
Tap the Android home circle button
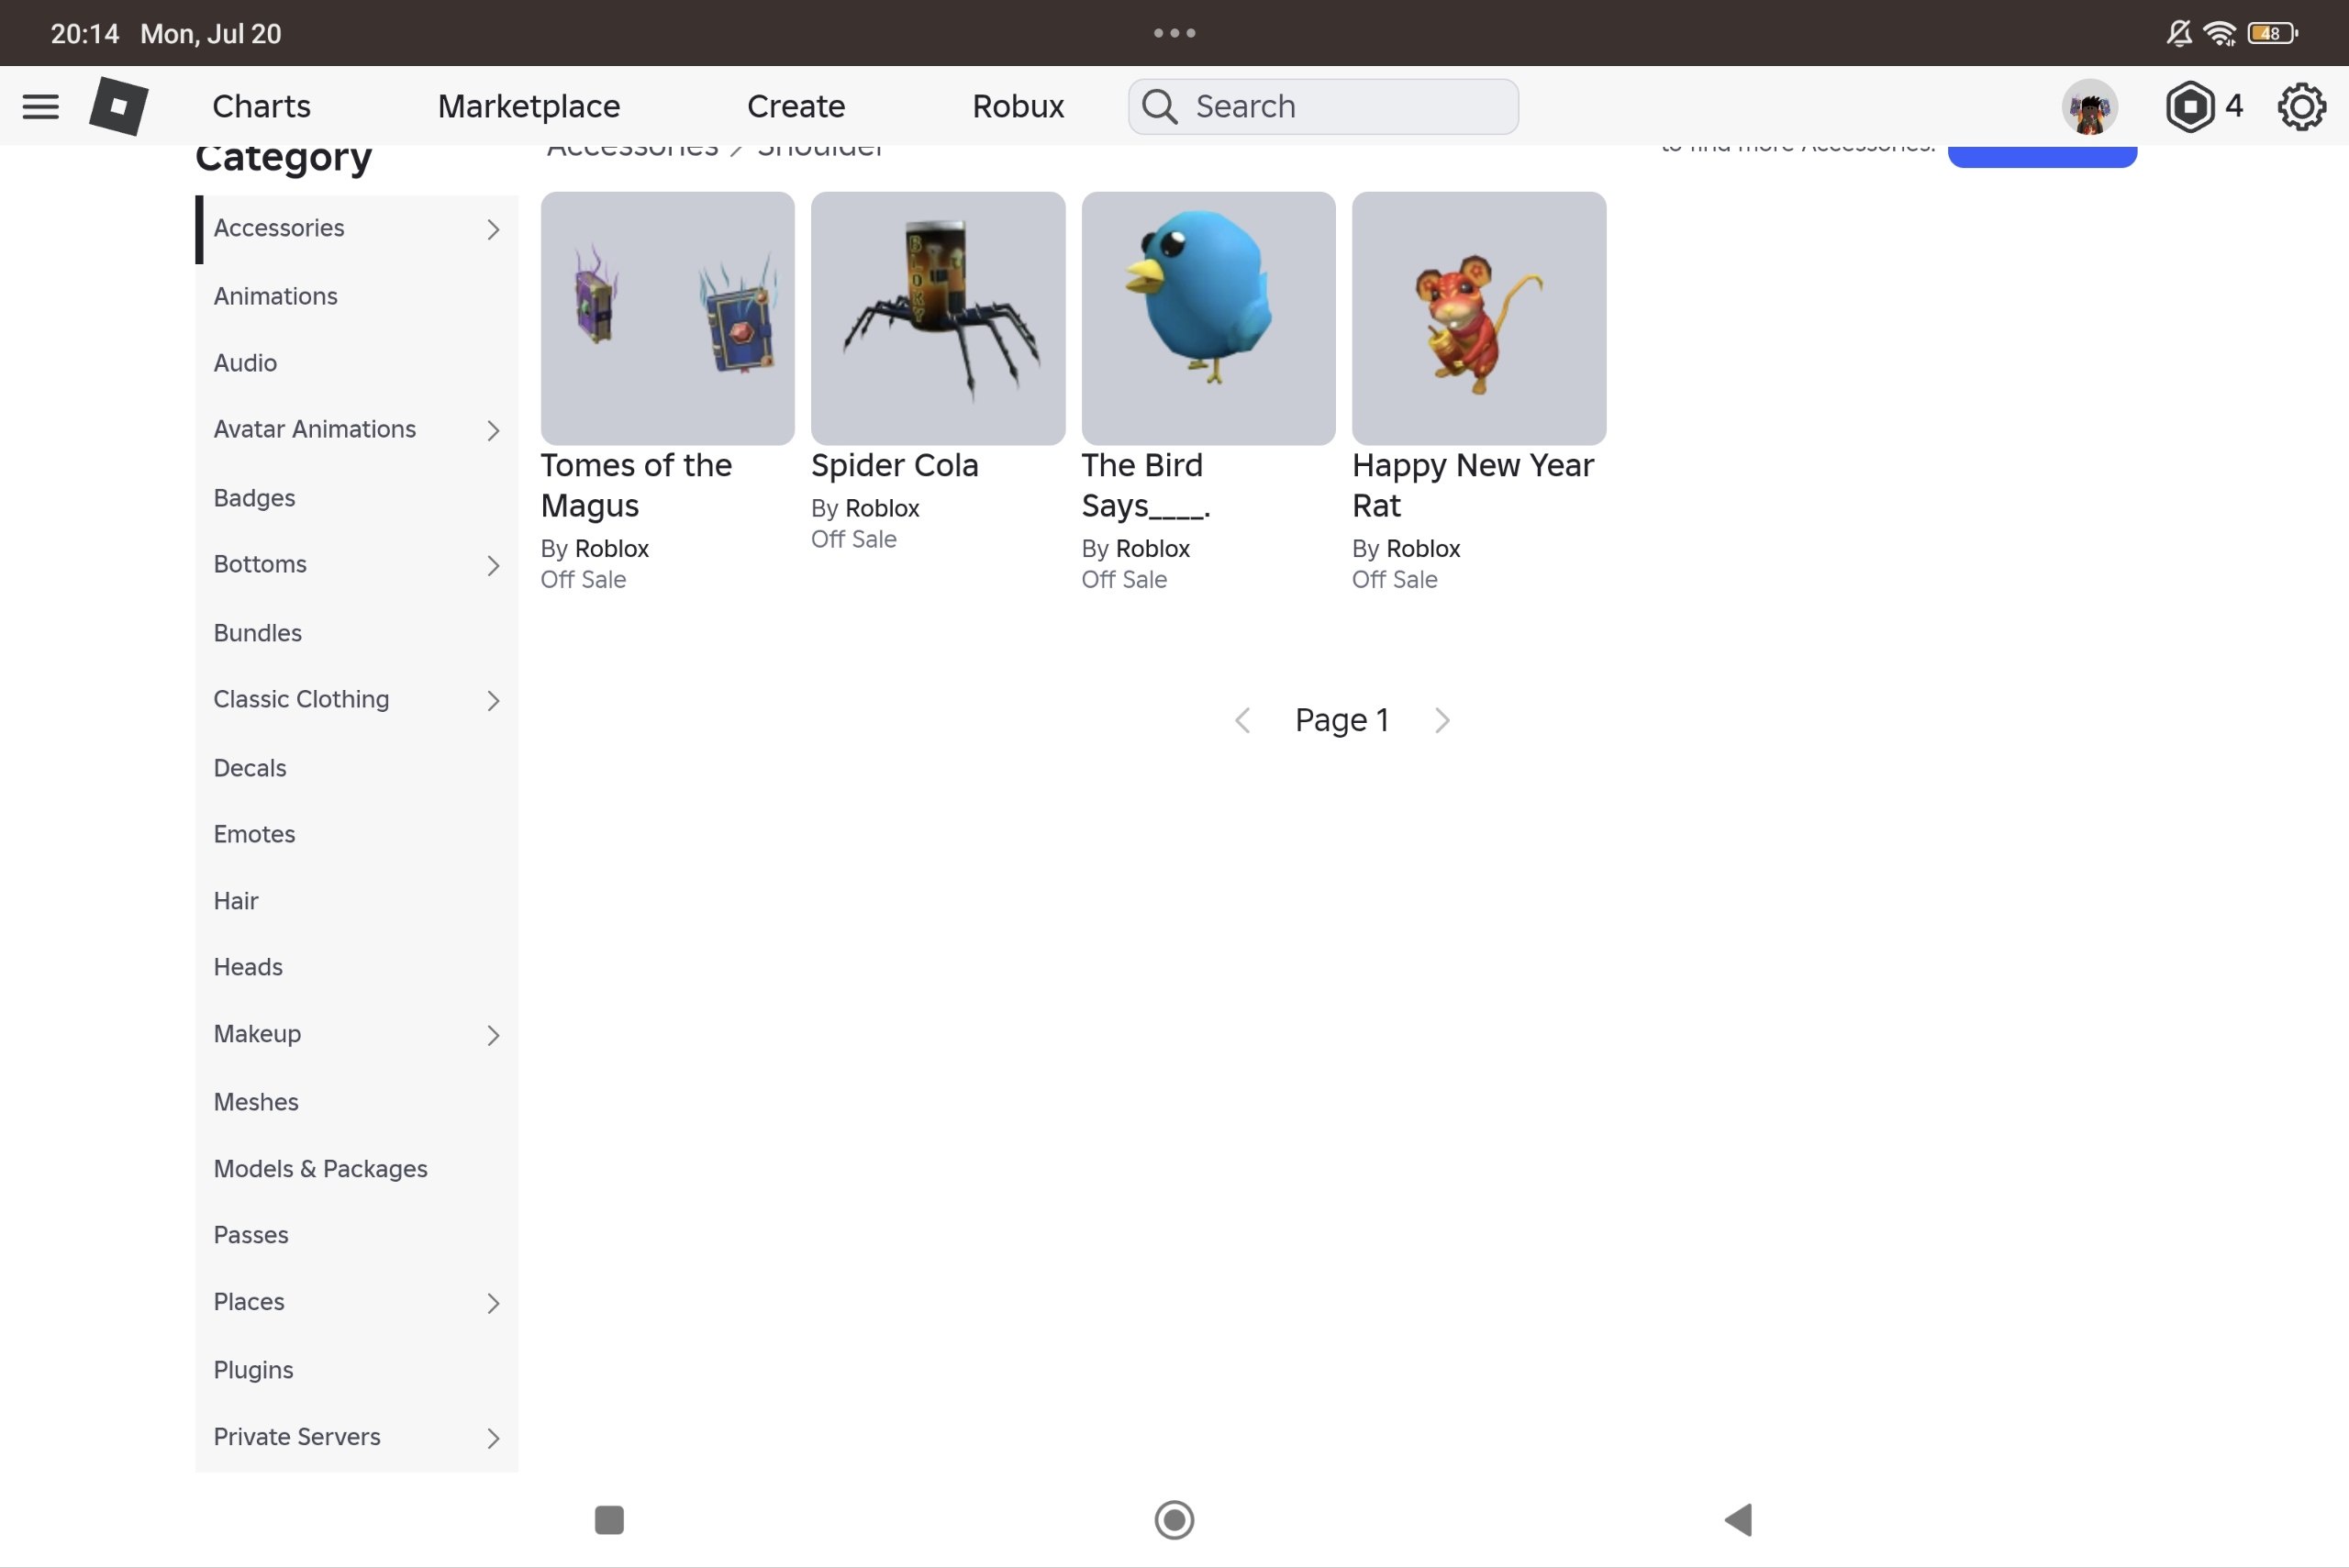click(1174, 1520)
